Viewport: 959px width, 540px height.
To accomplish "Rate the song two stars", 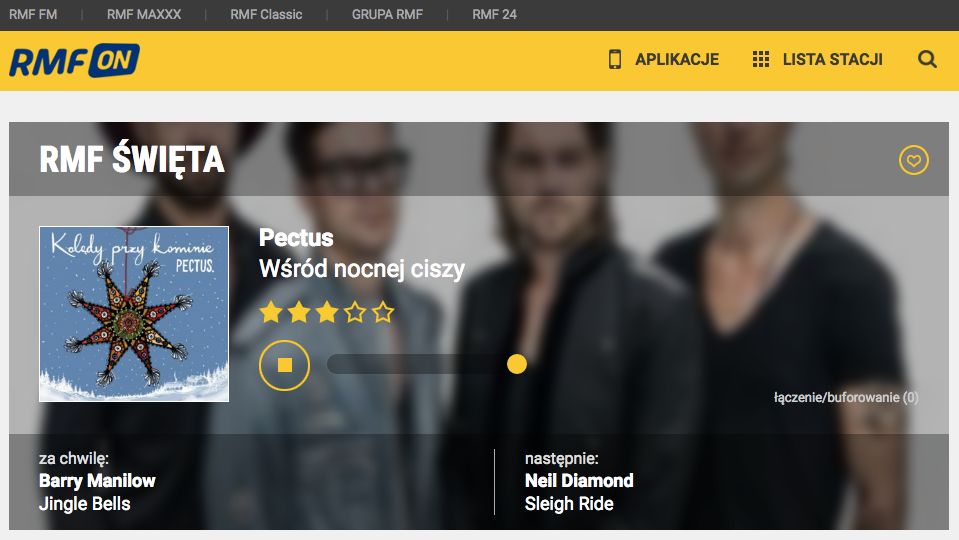I will pyautogui.click(x=298, y=313).
